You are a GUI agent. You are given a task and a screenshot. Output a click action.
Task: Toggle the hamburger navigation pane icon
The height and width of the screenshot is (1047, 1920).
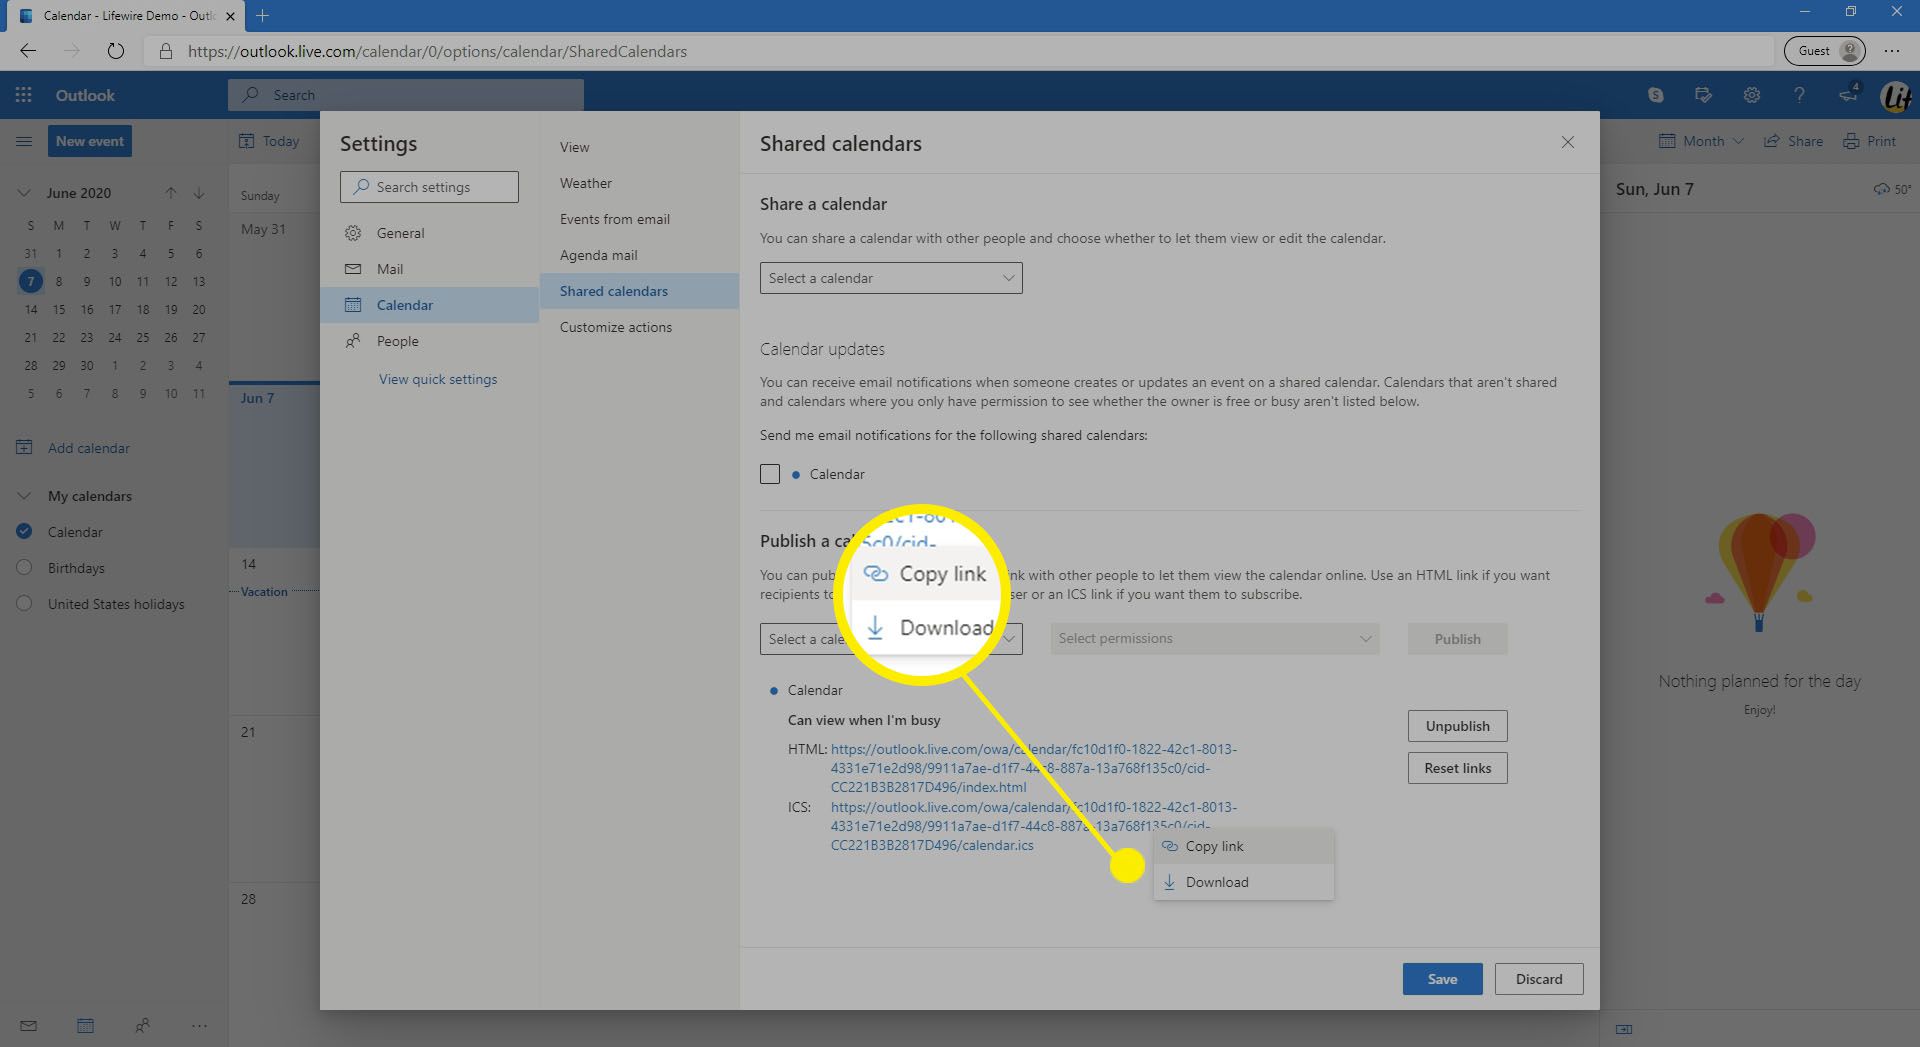coord(24,141)
